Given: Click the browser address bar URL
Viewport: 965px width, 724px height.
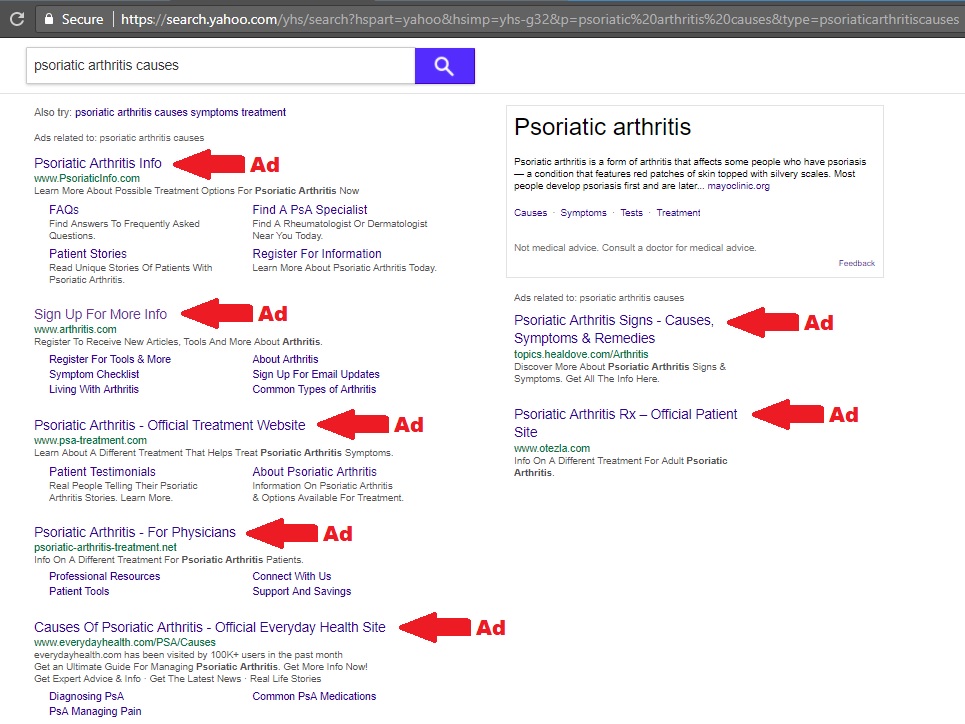Looking at the screenshot, I should [x=539, y=19].
